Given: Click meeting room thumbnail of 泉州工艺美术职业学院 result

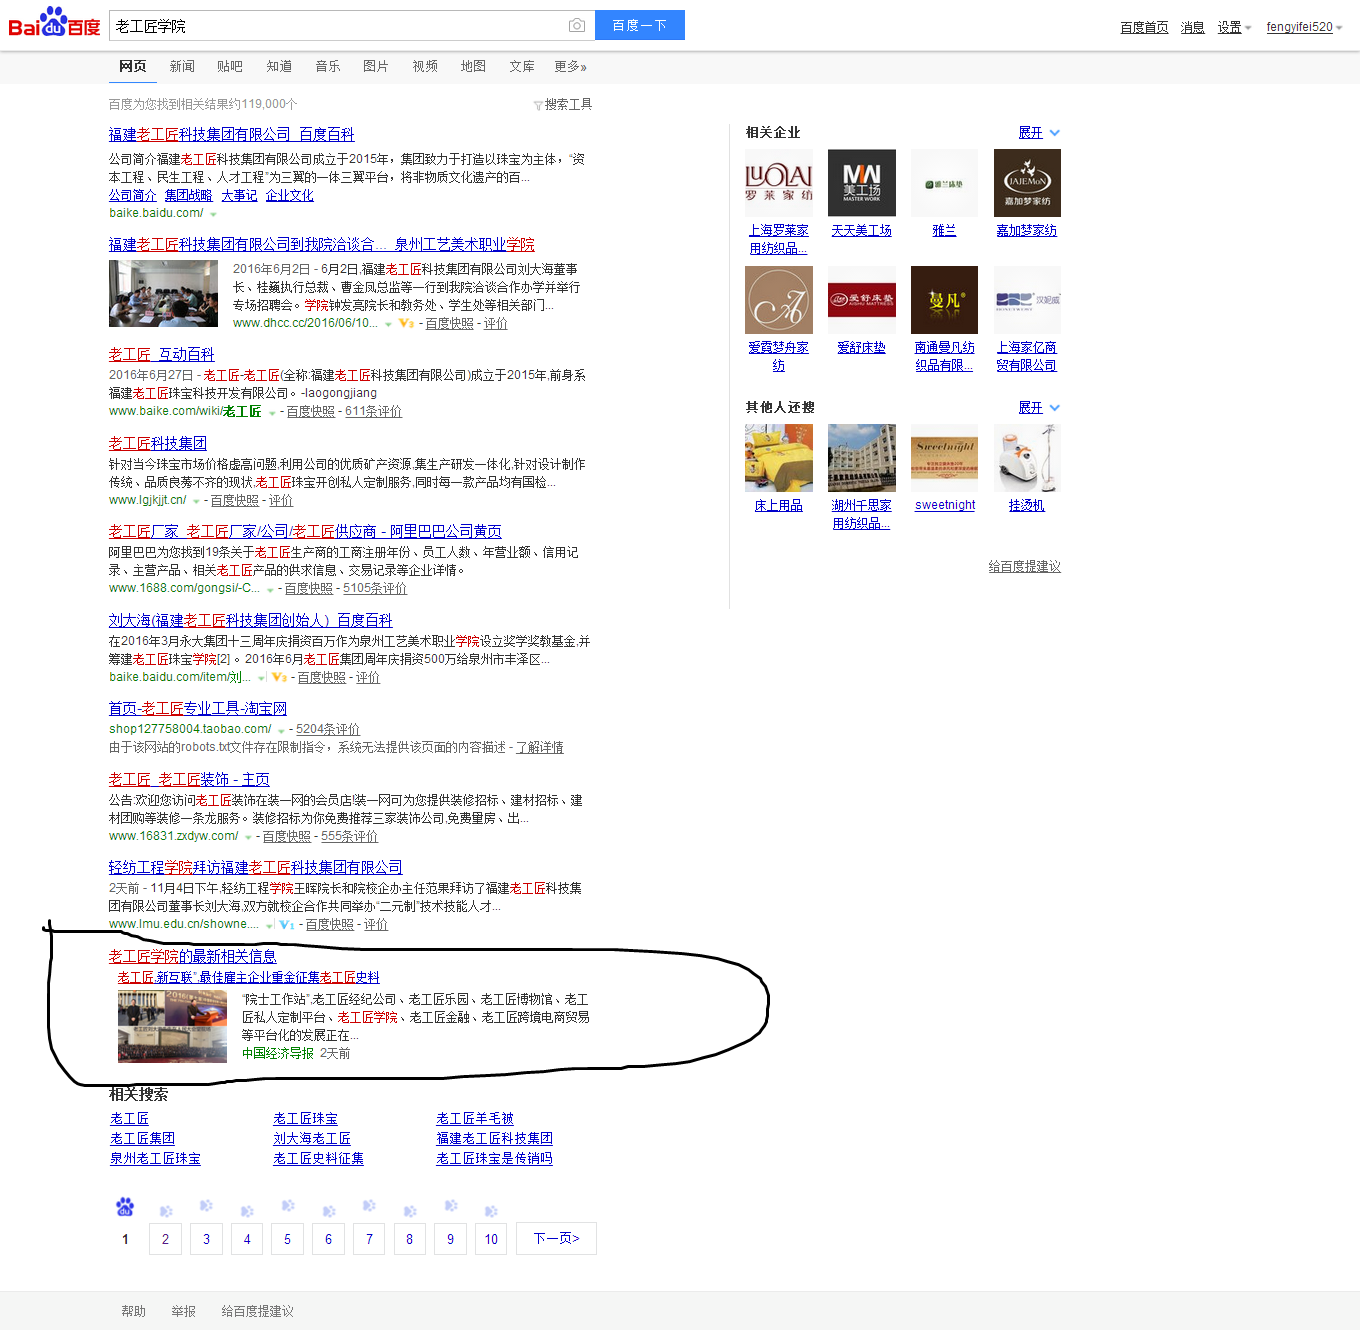Looking at the screenshot, I should click(163, 293).
